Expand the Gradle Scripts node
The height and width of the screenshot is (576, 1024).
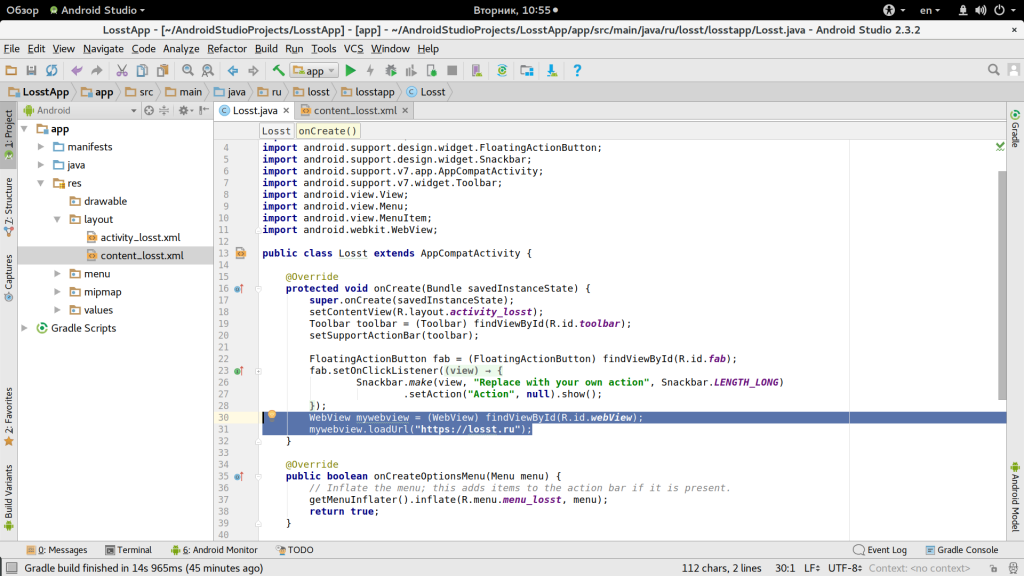(x=25, y=328)
